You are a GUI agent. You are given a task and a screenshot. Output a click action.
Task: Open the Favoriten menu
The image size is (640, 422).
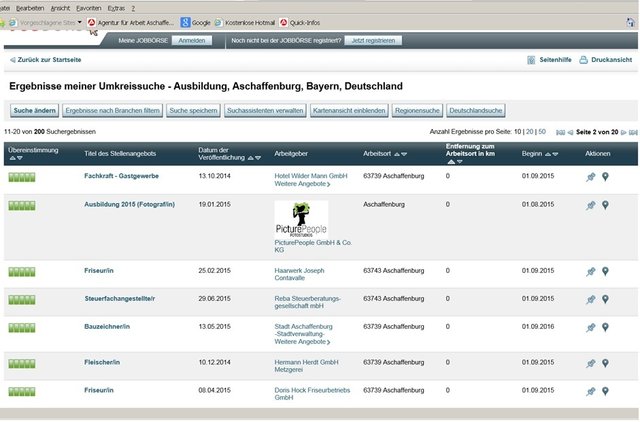[x=89, y=8]
